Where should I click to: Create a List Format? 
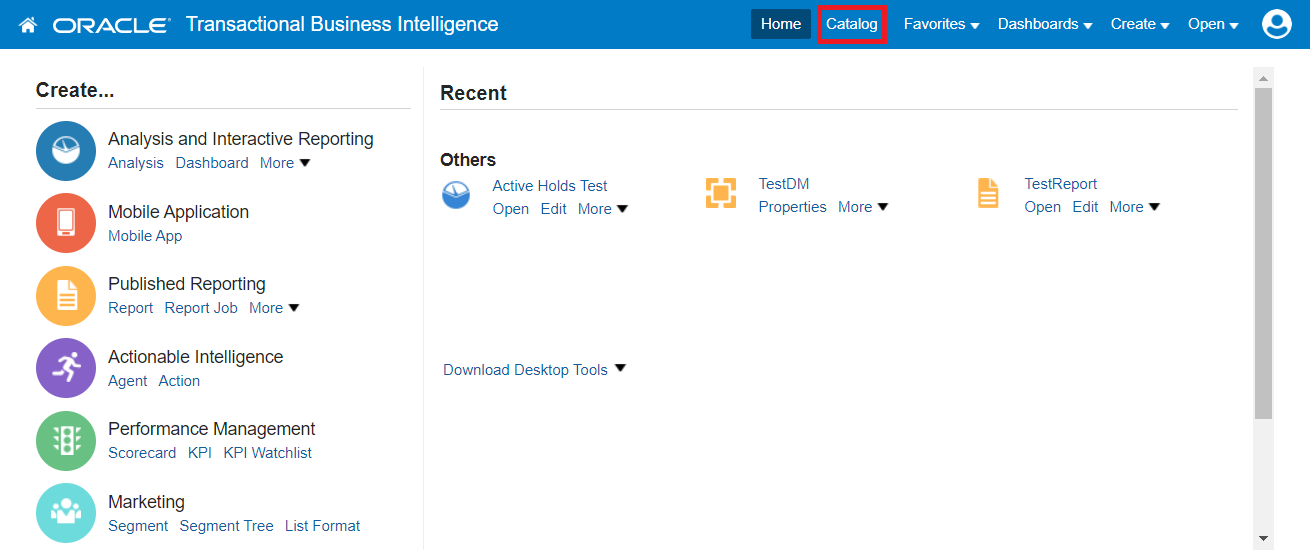pyautogui.click(x=322, y=526)
